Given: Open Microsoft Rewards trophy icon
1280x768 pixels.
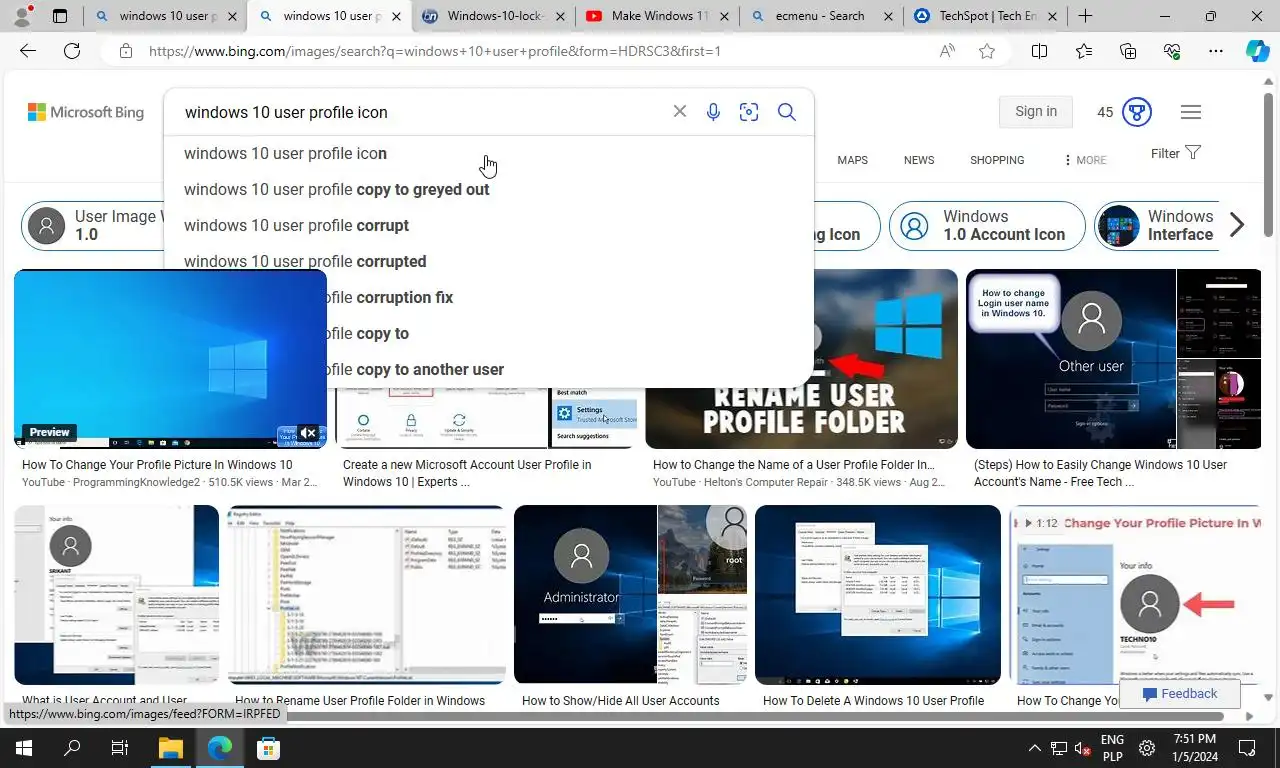Looking at the screenshot, I should point(1137,112).
